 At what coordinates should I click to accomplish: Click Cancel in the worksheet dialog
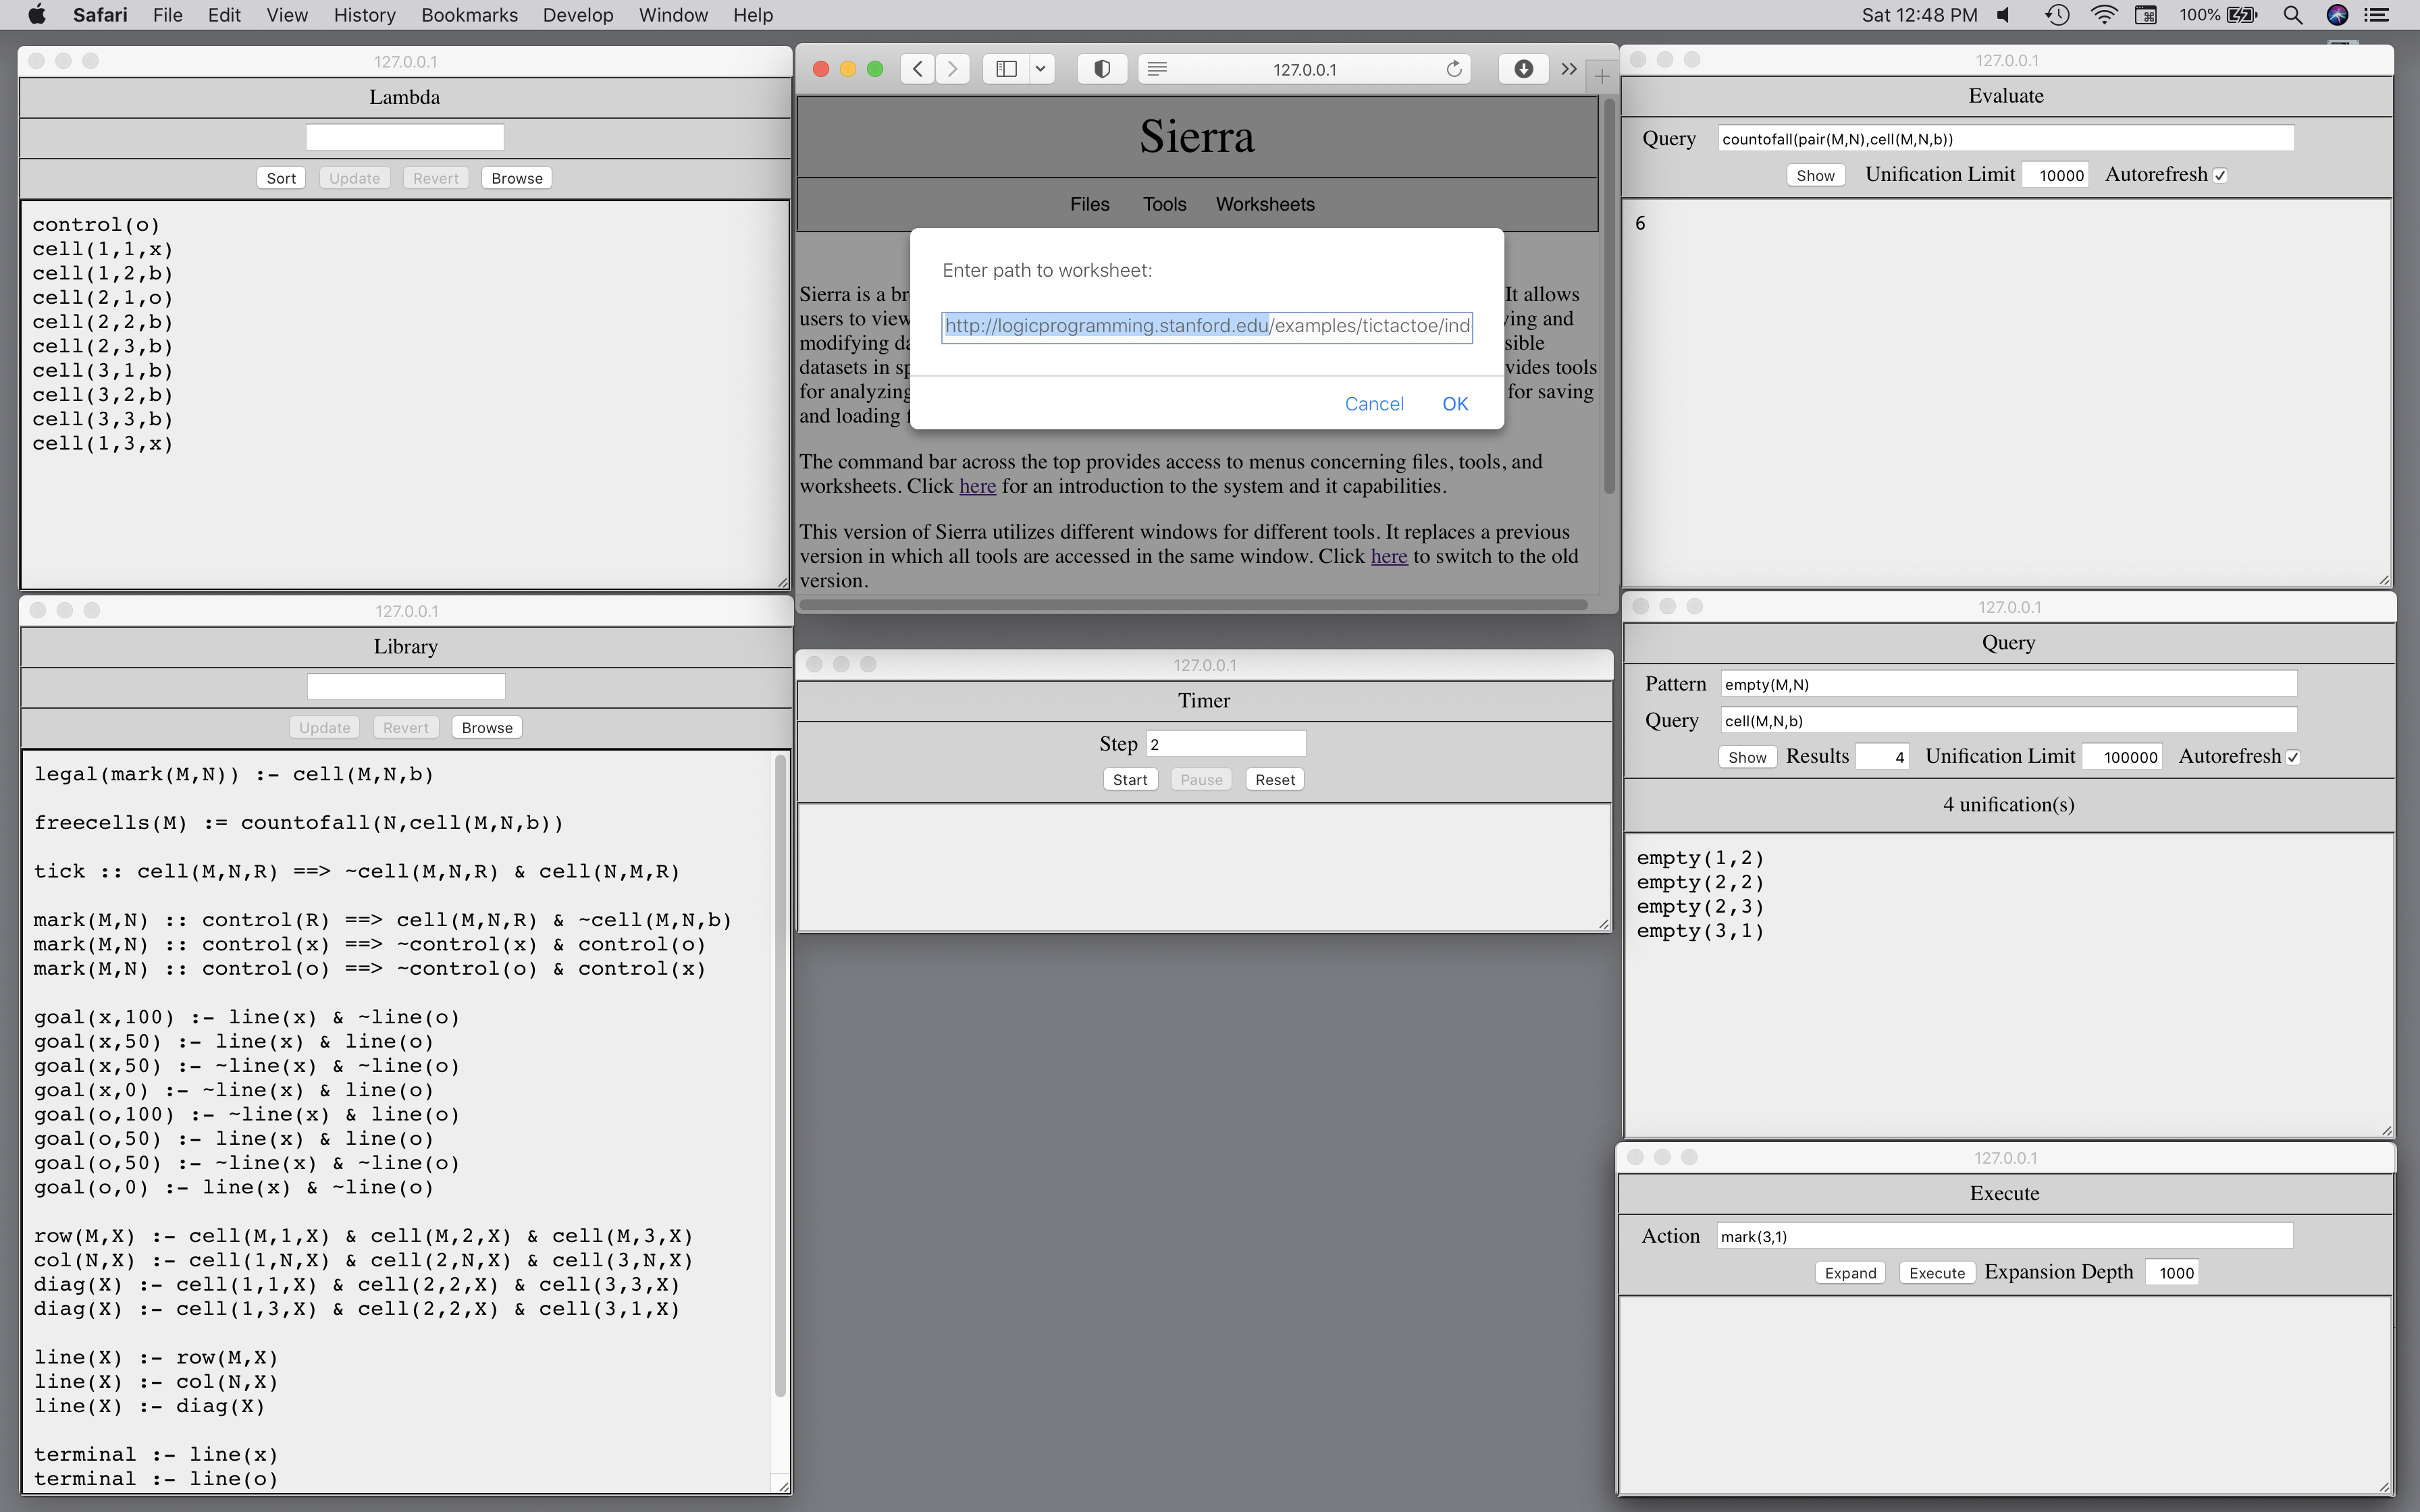point(1373,404)
